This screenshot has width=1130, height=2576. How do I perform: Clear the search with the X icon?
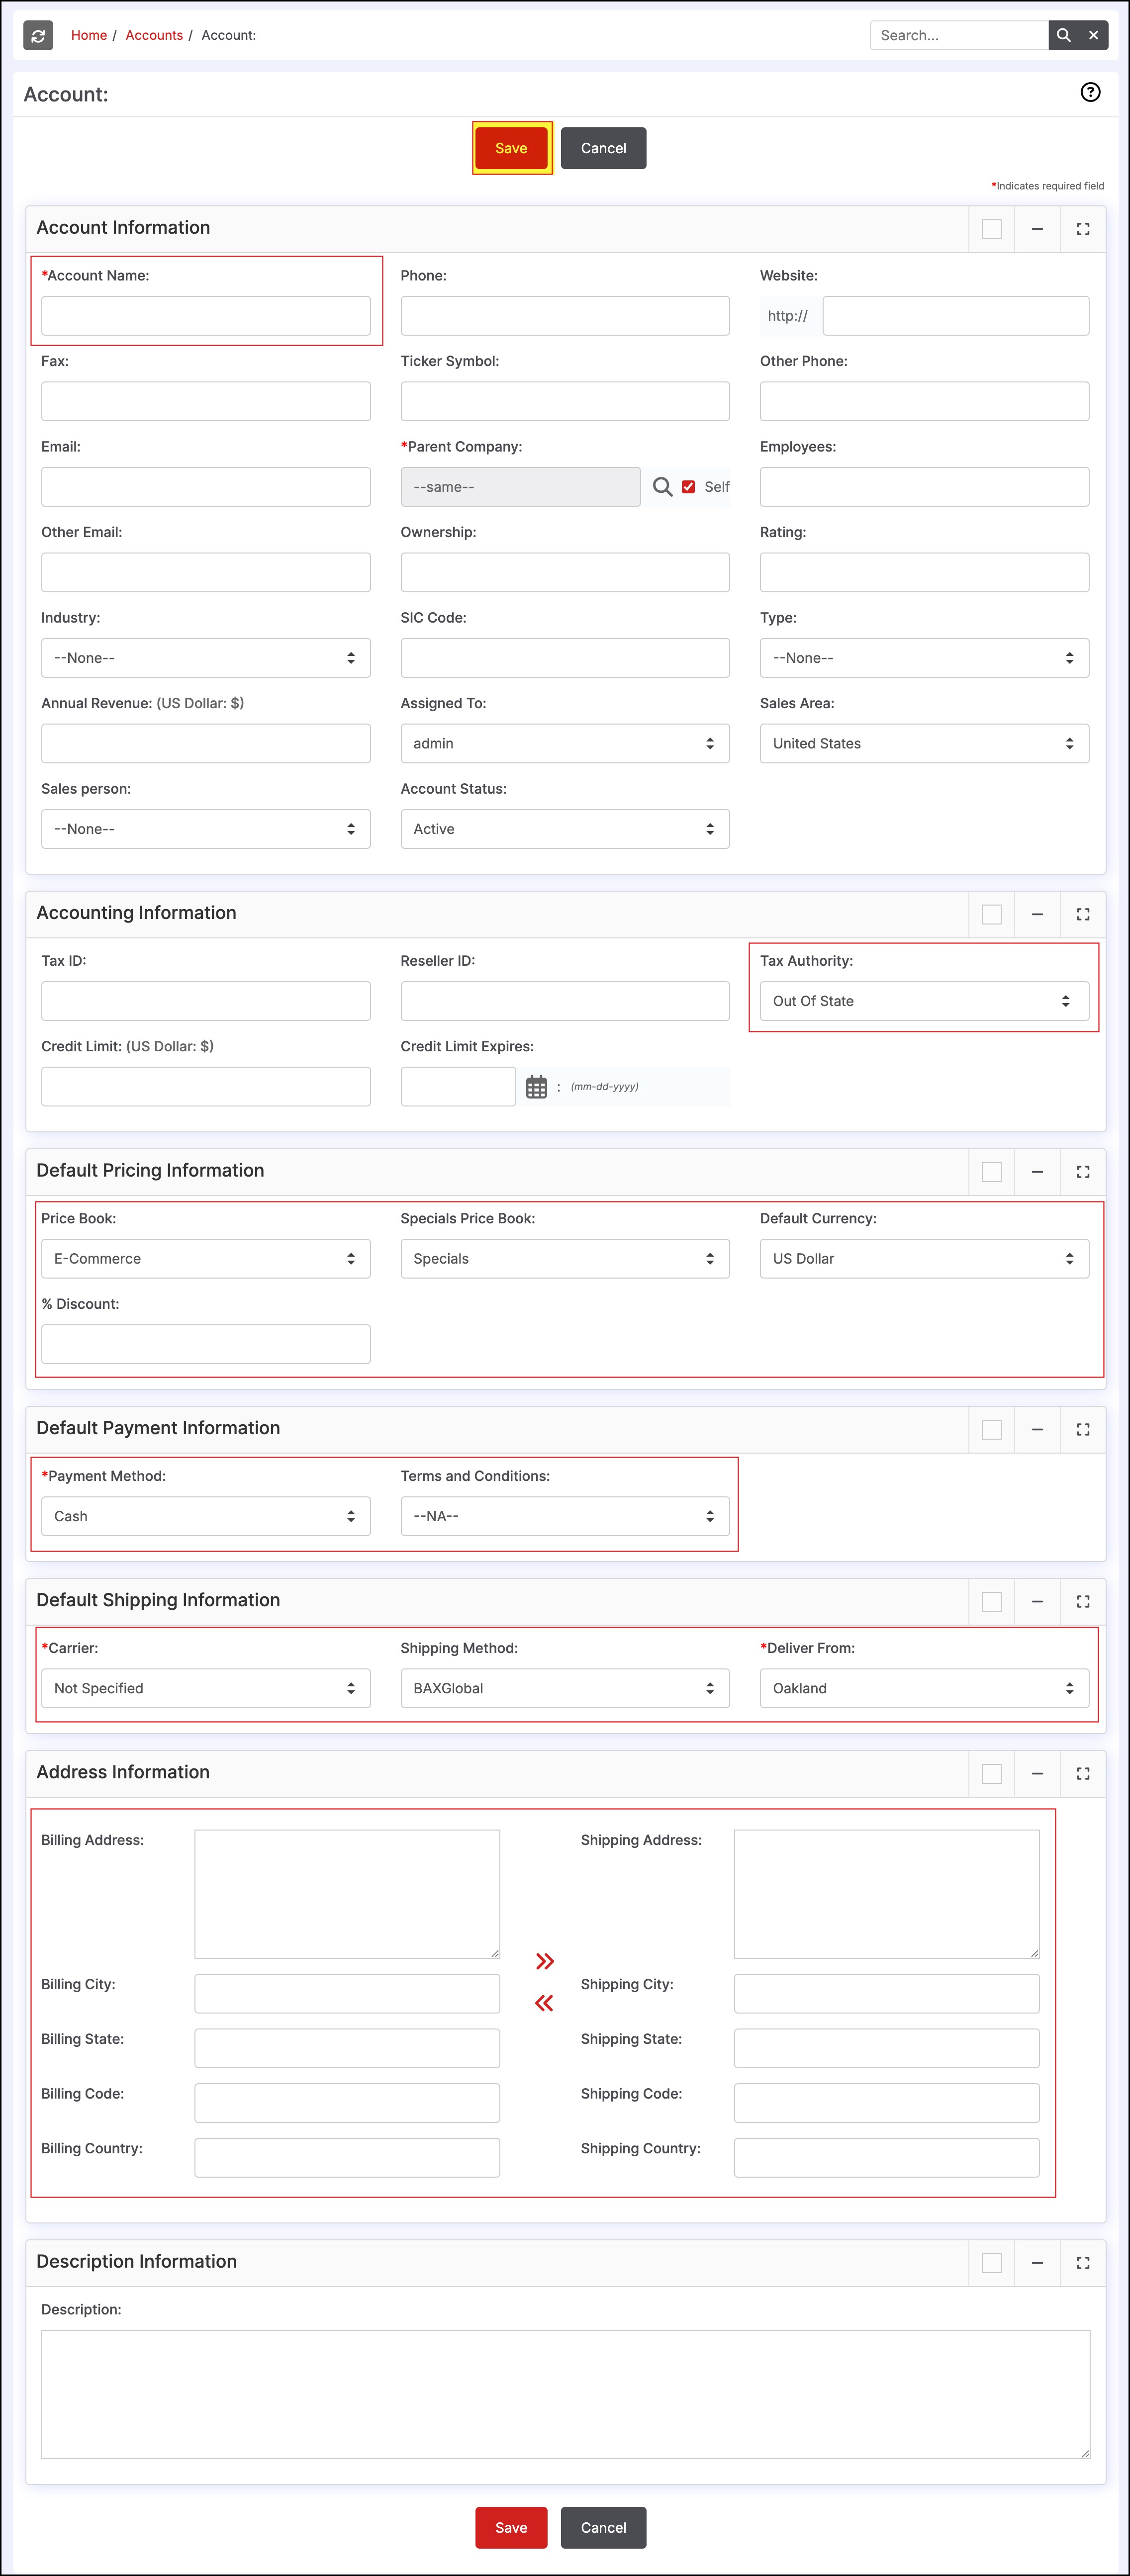(x=1093, y=35)
